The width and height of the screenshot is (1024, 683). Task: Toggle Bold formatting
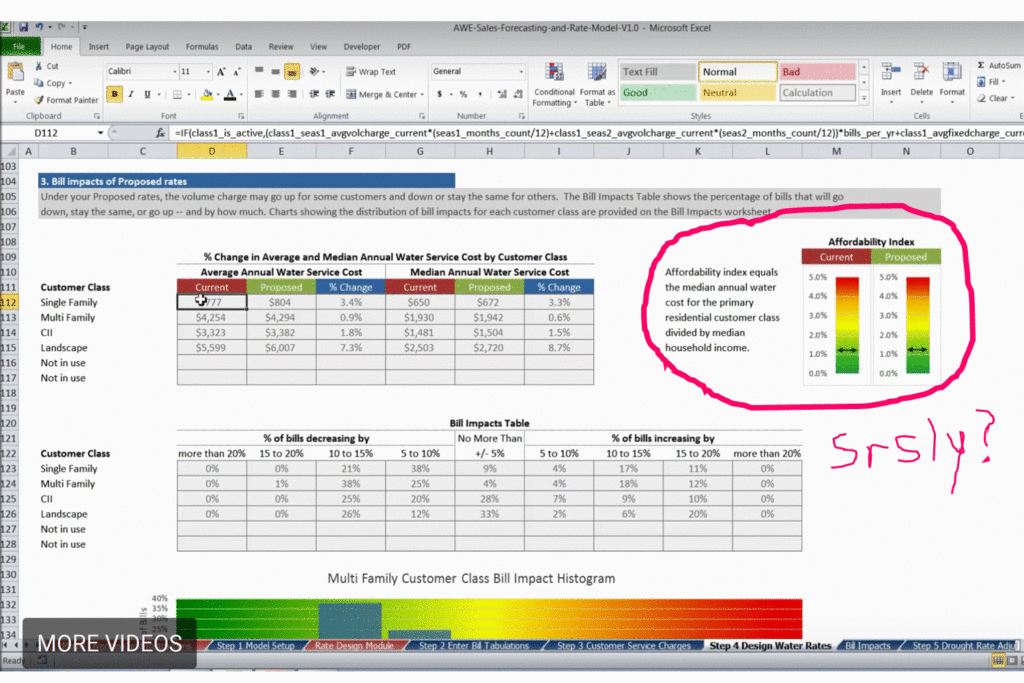(x=115, y=95)
